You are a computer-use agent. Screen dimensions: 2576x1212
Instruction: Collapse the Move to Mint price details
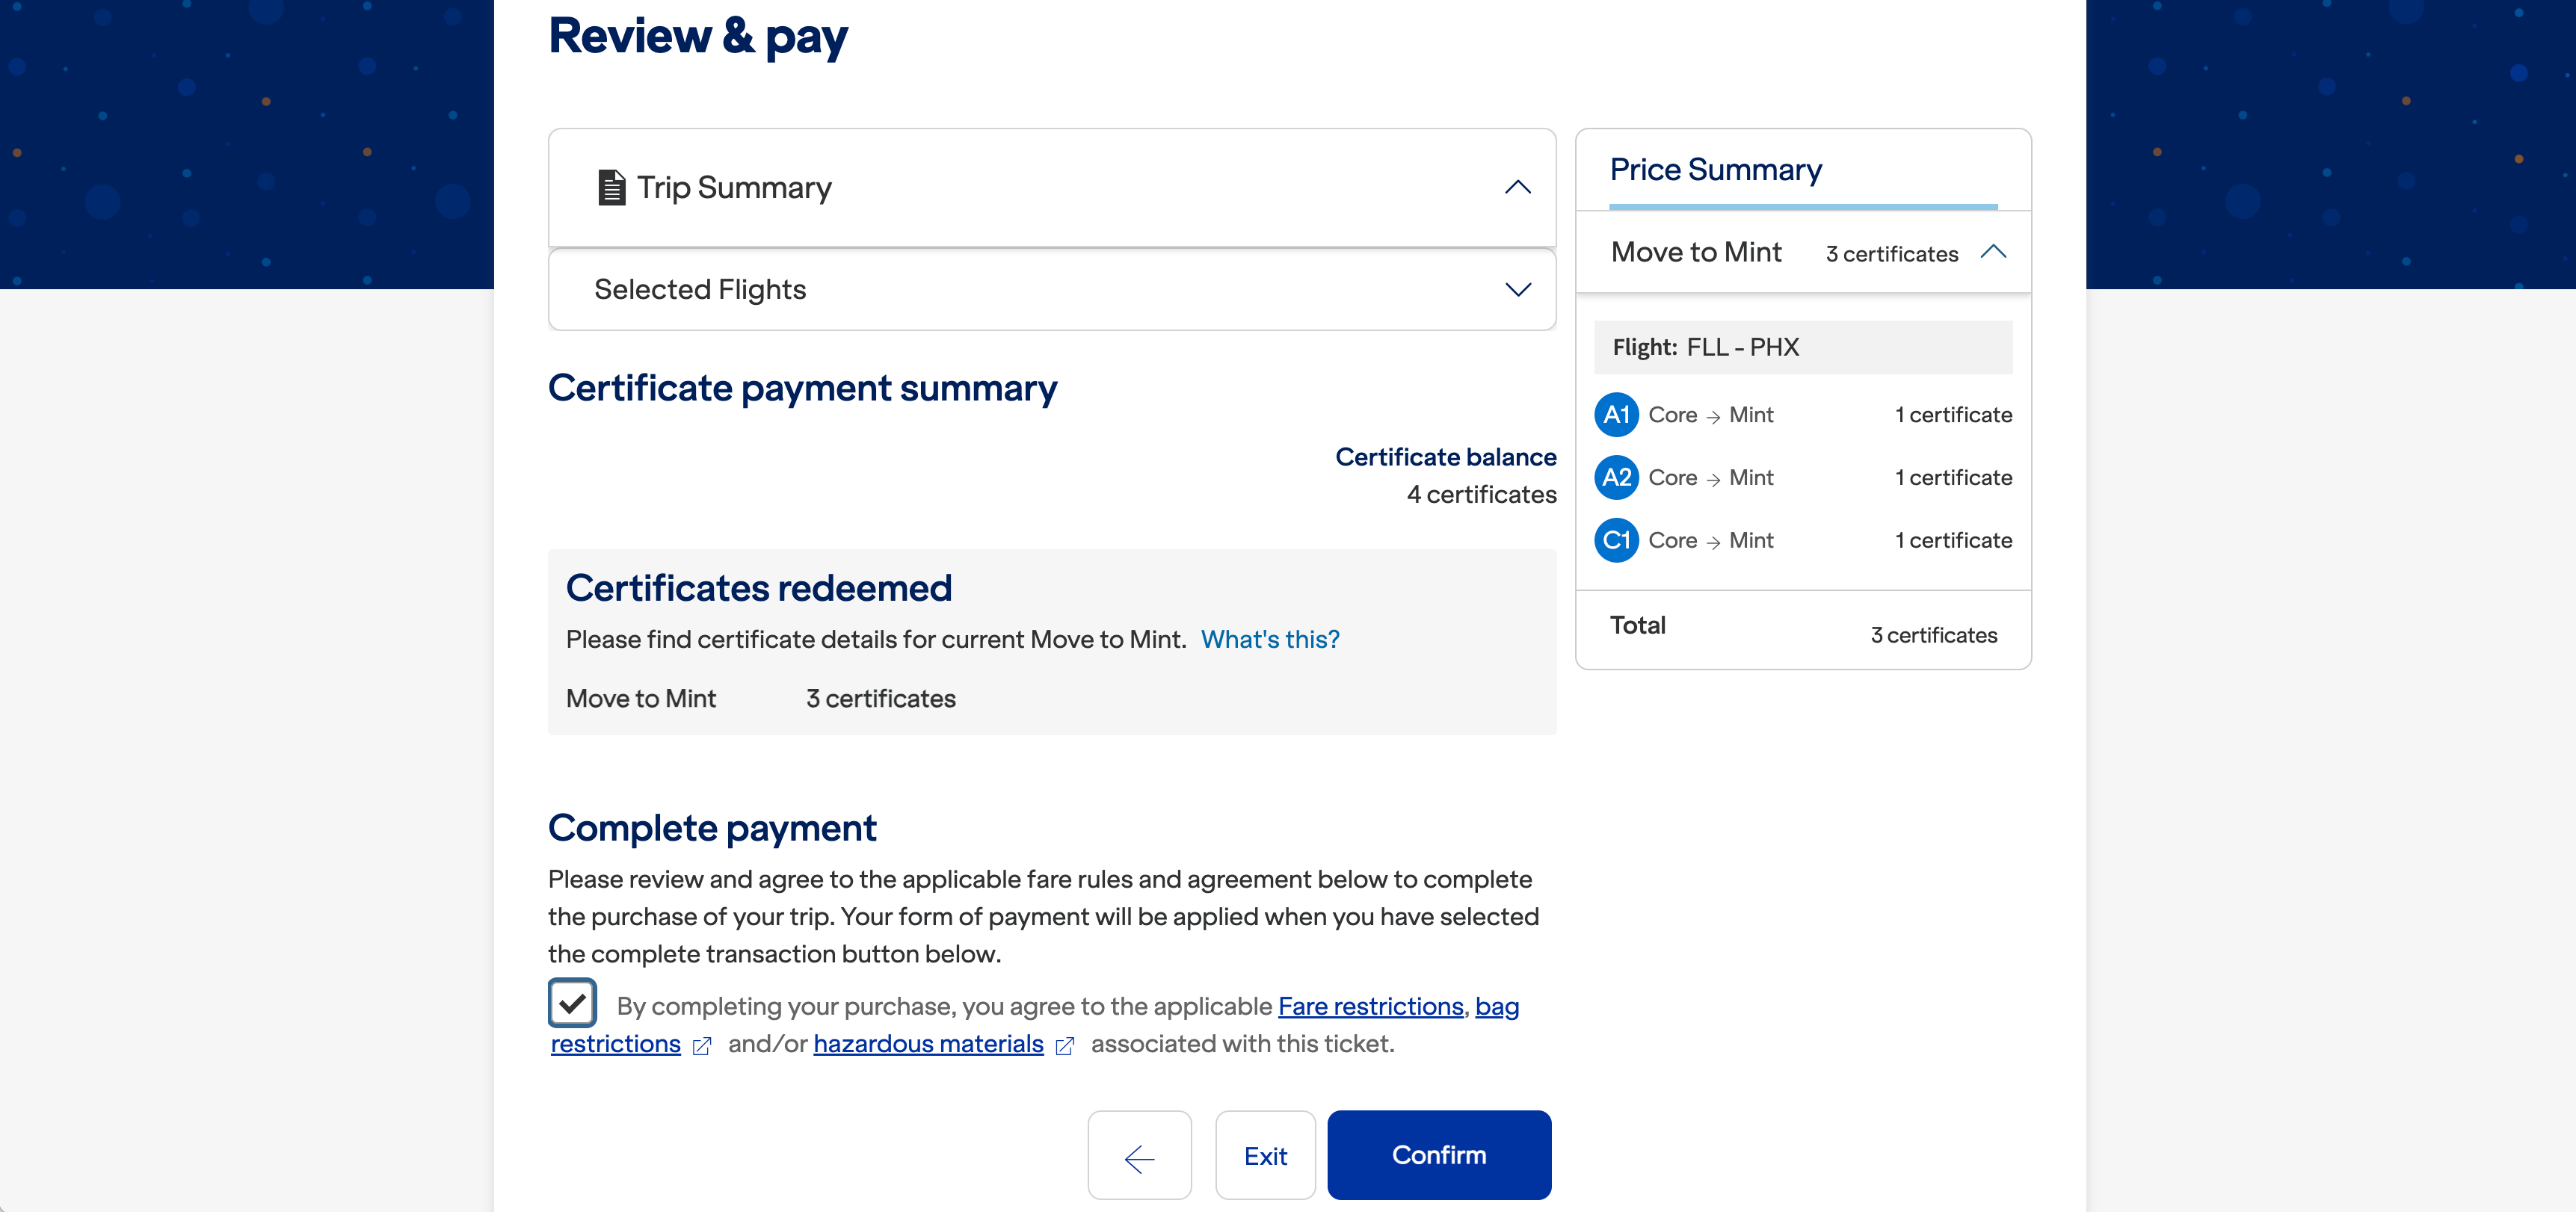pos(1993,252)
